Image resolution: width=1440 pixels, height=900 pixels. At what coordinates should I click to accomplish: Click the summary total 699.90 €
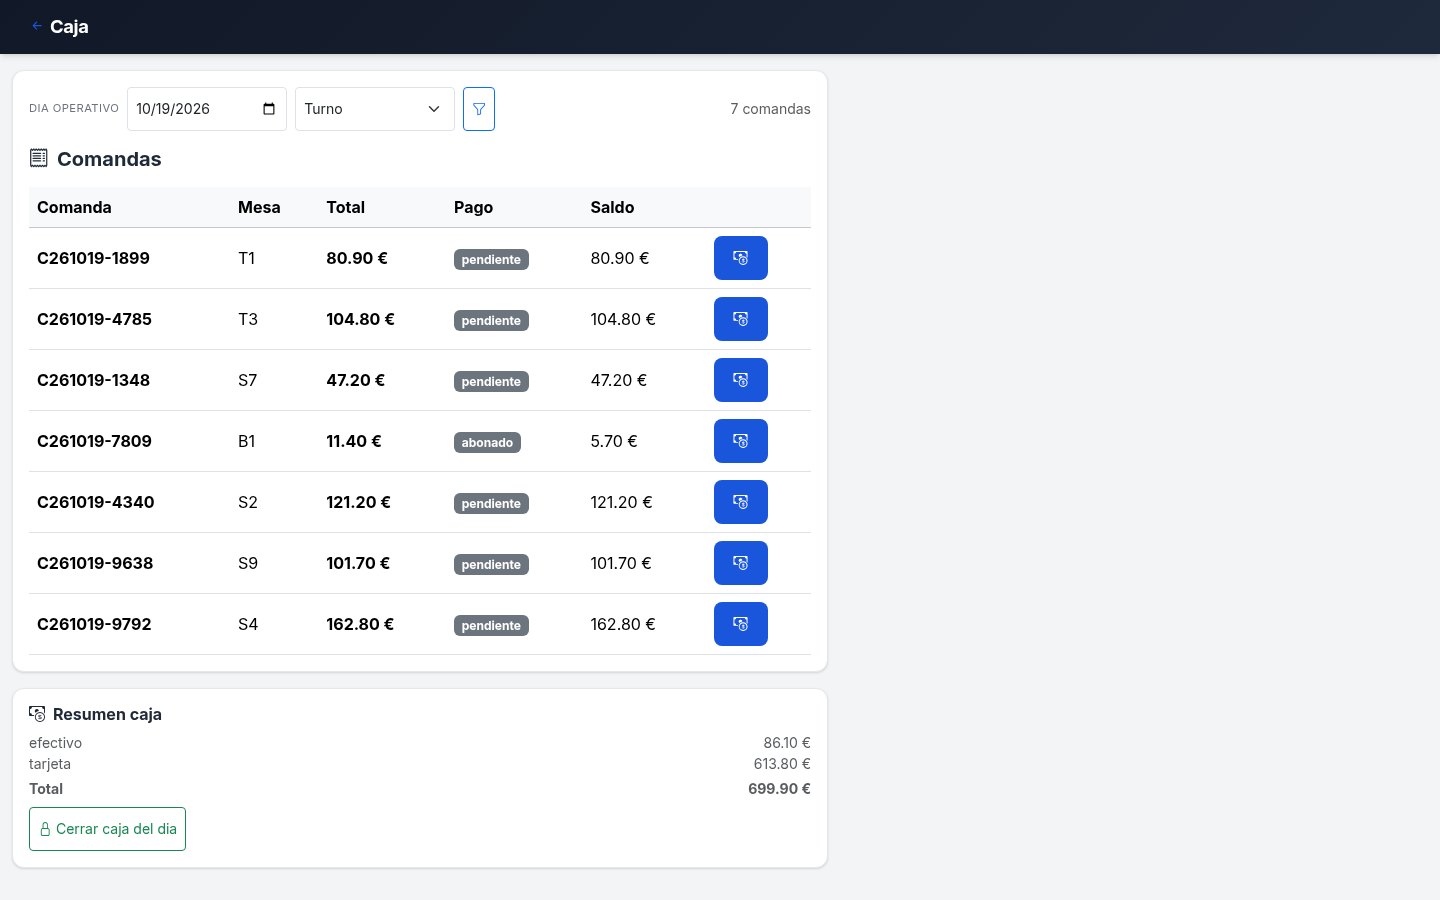(779, 789)
